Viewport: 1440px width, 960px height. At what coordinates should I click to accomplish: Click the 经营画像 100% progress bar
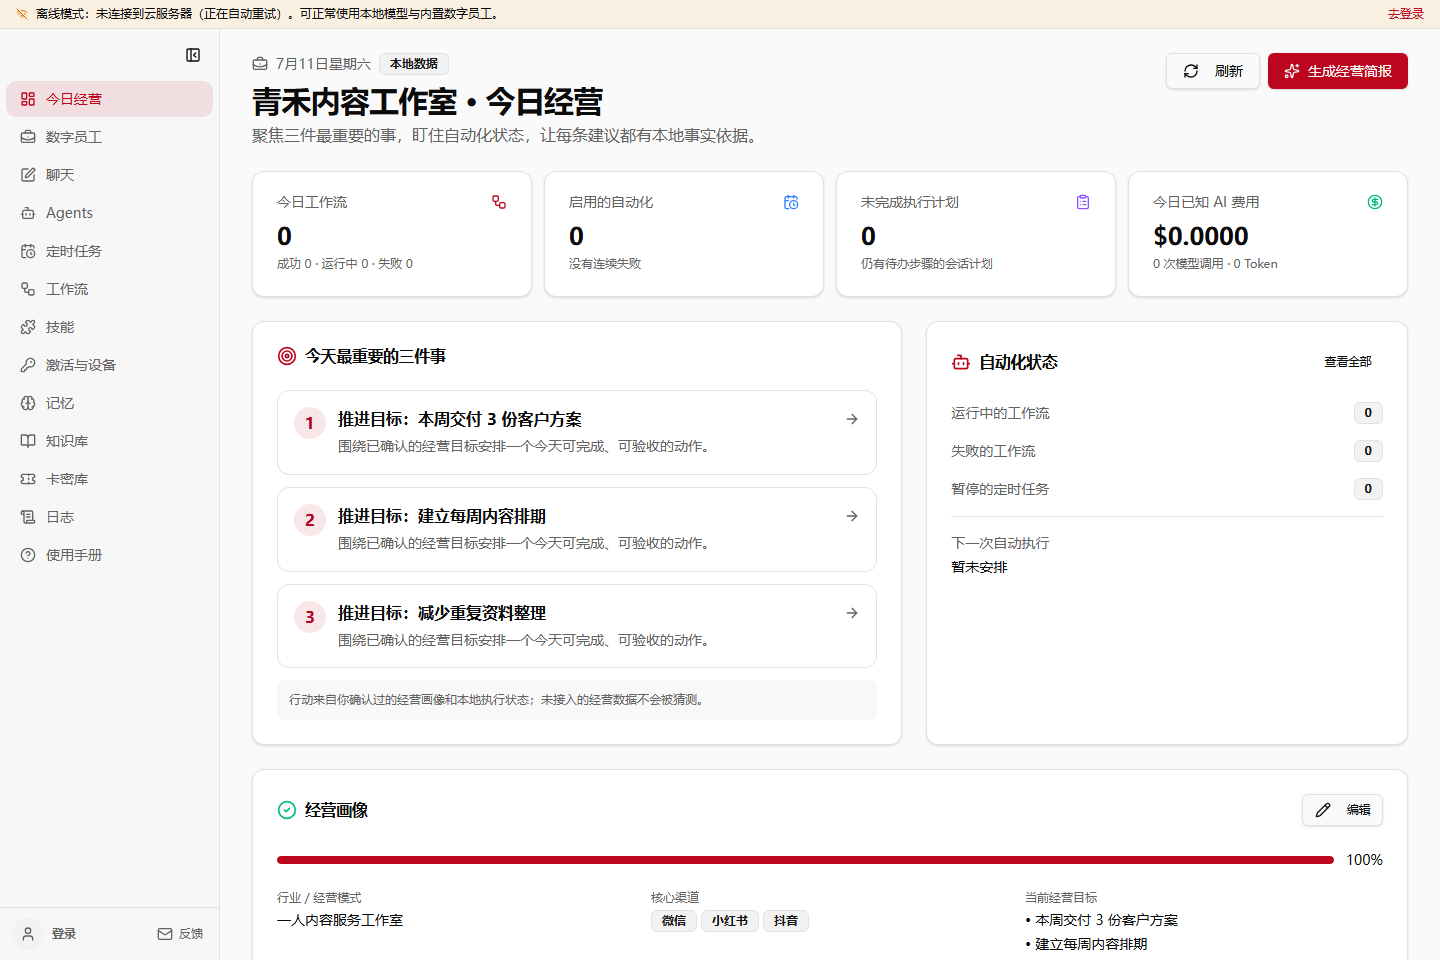point(805,860)
